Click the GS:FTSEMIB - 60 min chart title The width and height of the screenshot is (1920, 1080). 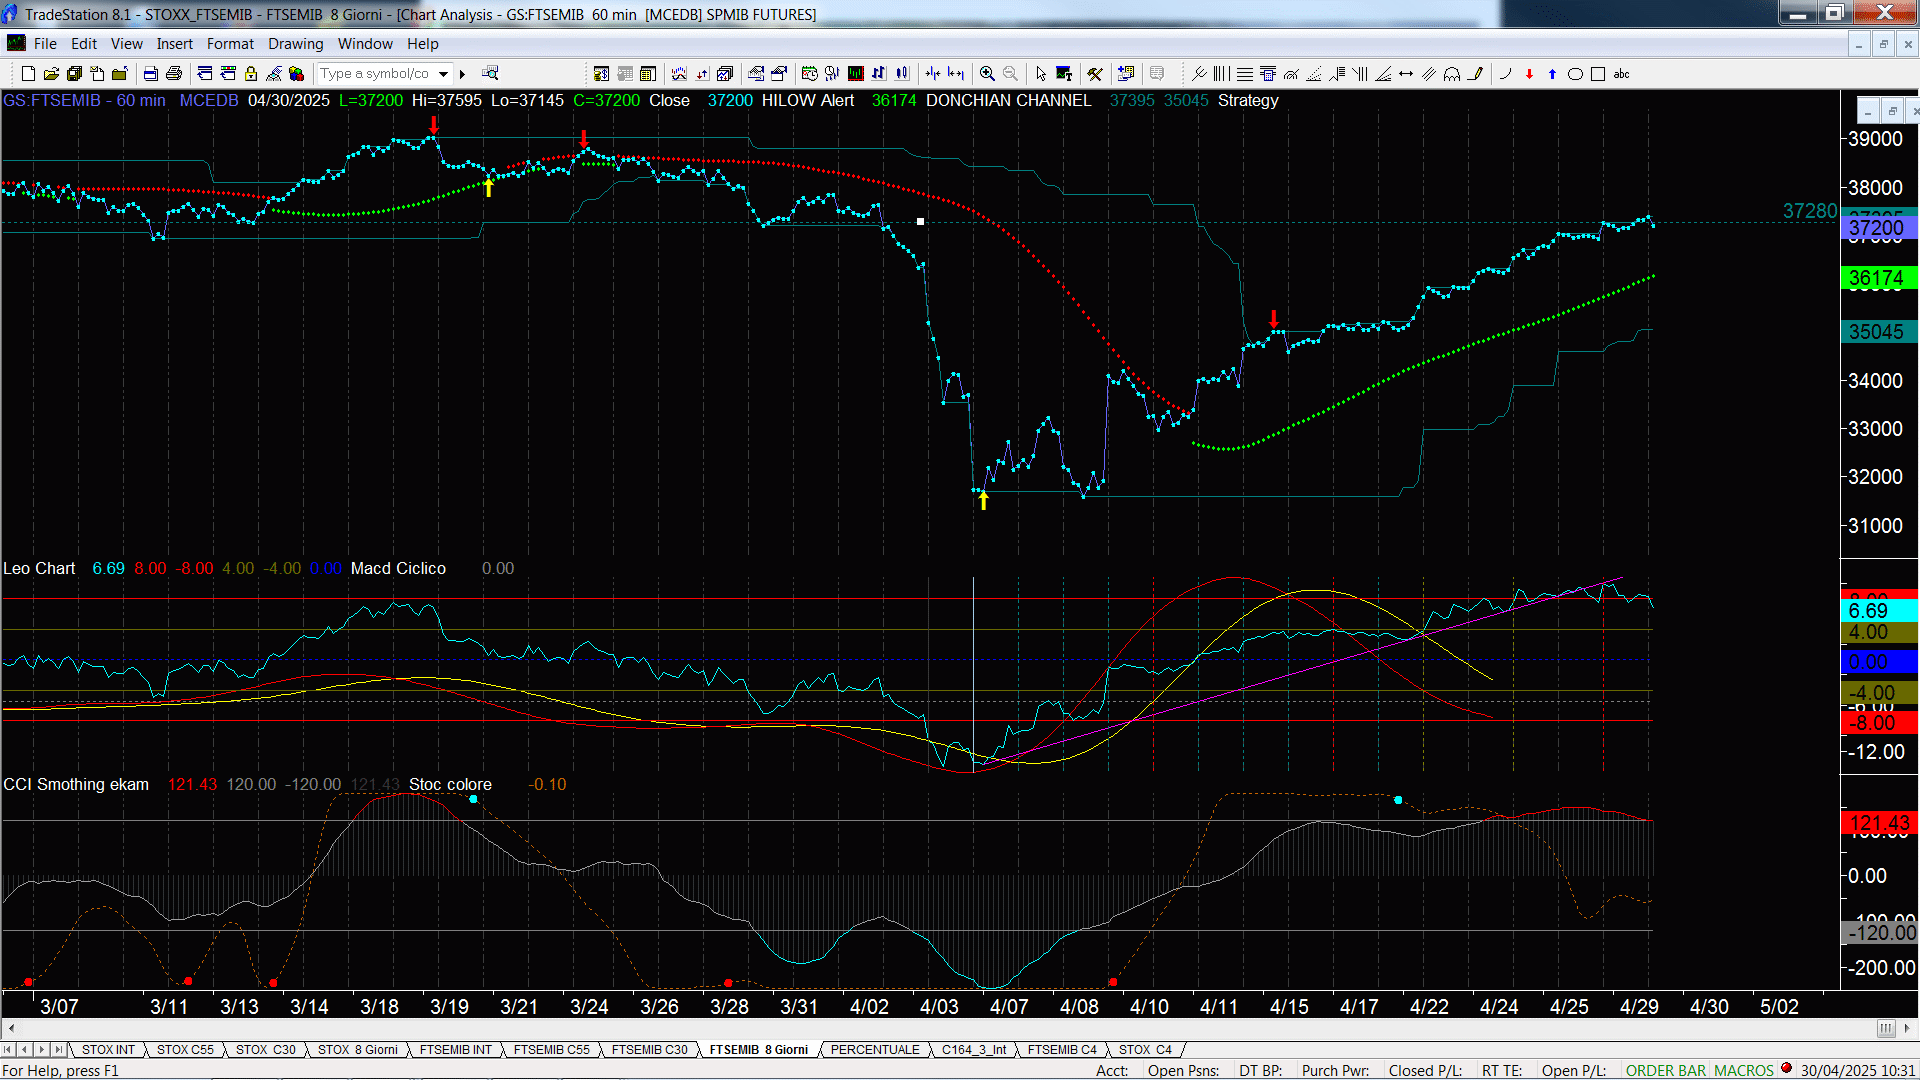(x=84, y=100)
